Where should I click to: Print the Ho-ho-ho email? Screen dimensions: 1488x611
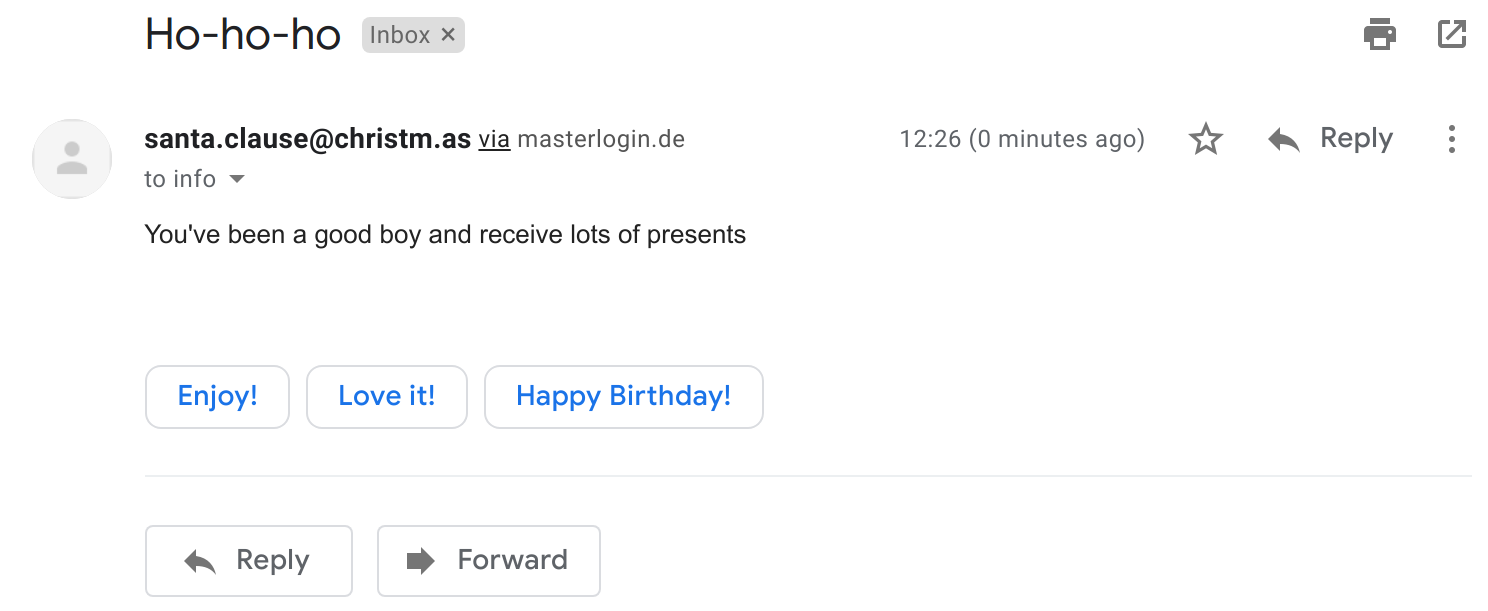click(x=1380, y=34)
